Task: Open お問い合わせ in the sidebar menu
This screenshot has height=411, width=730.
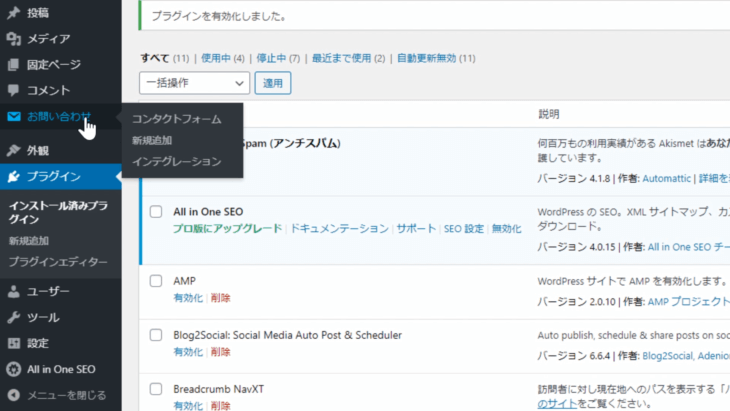Action: (61, 116)
